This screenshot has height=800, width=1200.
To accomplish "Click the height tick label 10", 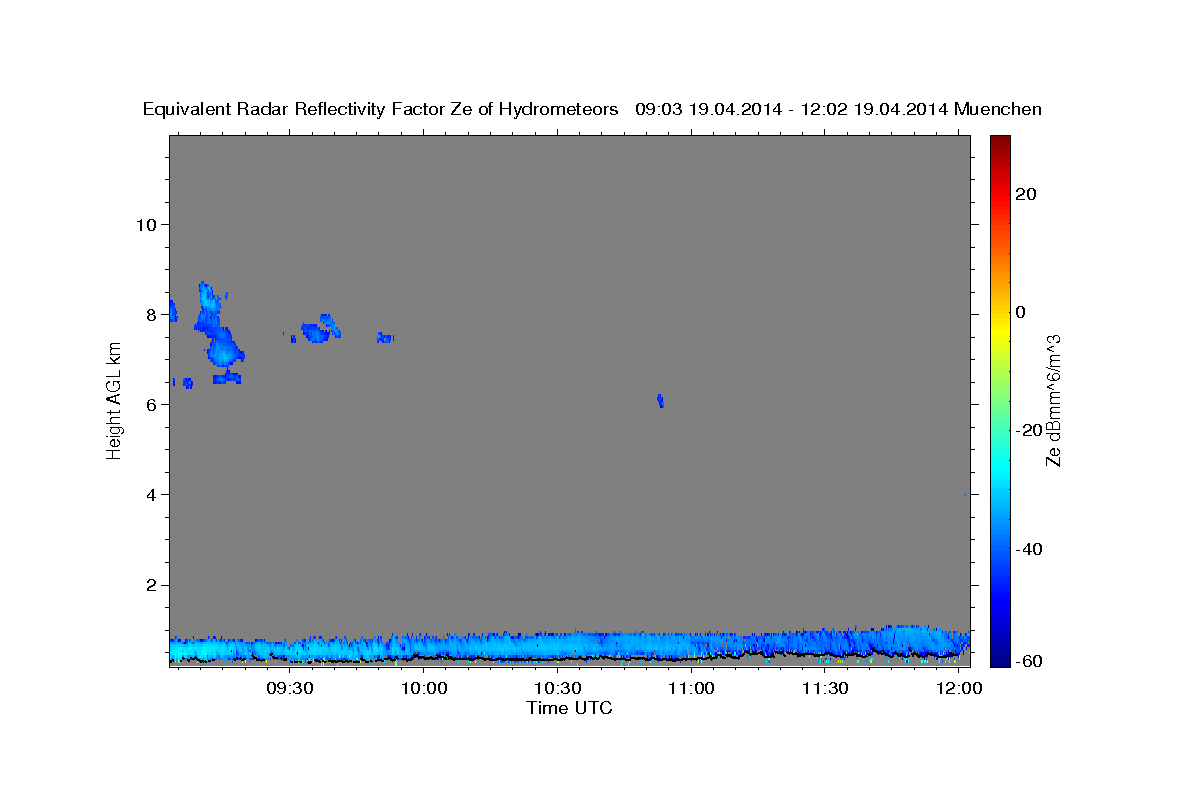I will pos(146,224).
